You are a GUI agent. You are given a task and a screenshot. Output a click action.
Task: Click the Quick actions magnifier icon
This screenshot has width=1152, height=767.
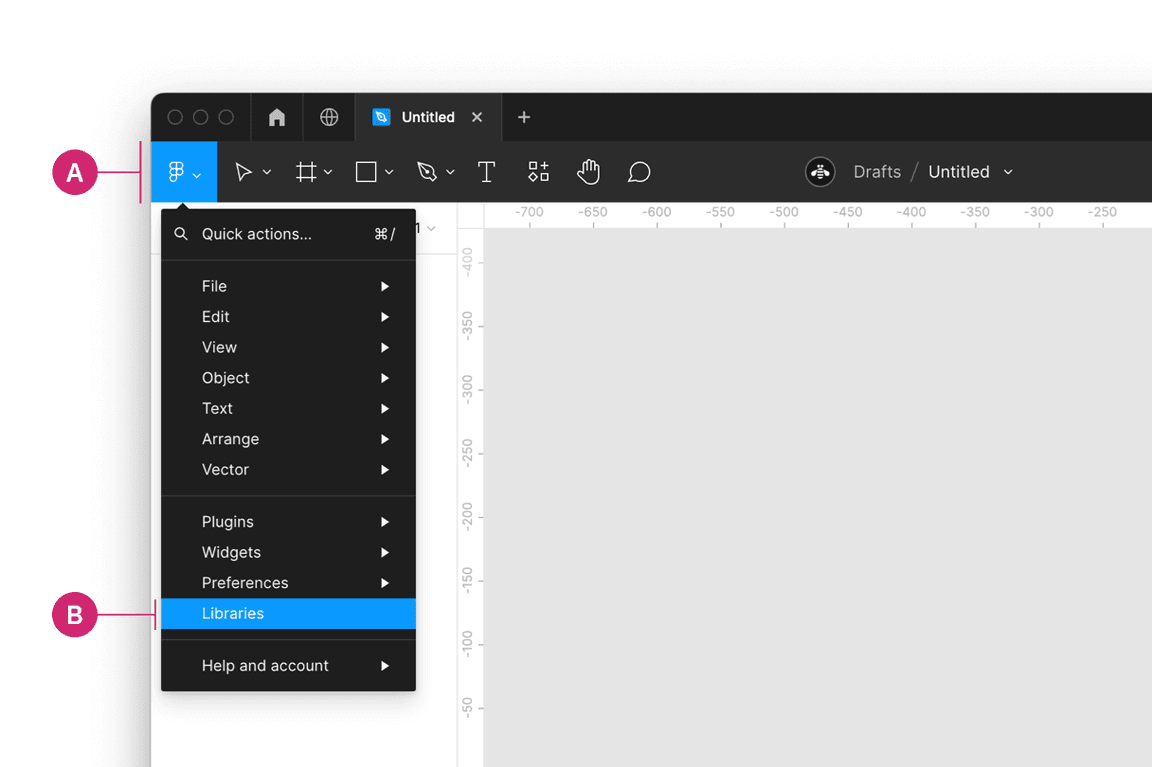coord(181,234)
